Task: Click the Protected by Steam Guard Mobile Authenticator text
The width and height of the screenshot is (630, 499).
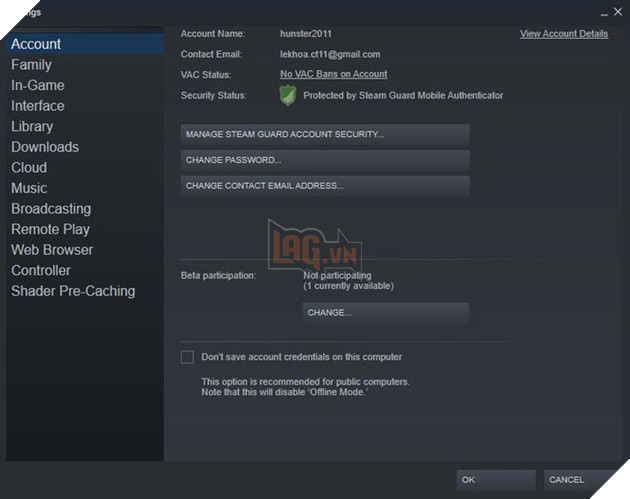Action: (x=403, y=96)
